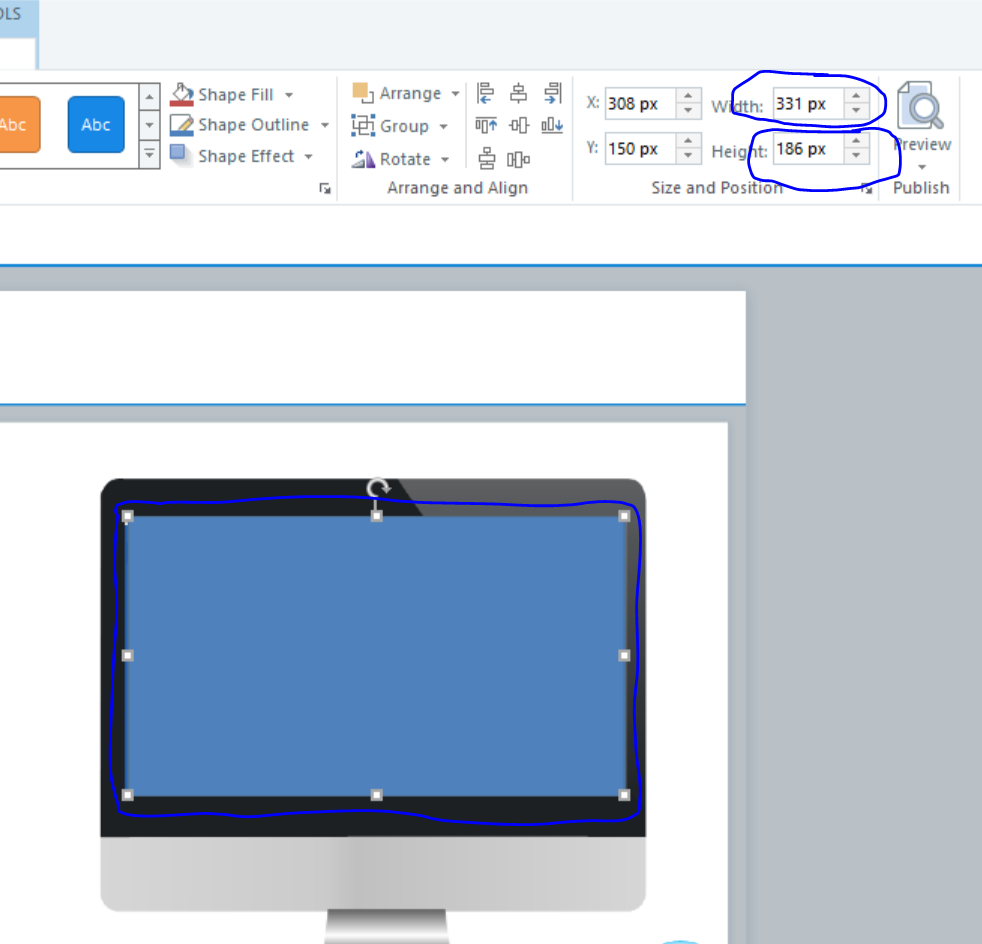The height and width of the screenshot is (944, 982).
Task: Click the top-right resize handle of rectangle
Action: (x=624, y=516)
